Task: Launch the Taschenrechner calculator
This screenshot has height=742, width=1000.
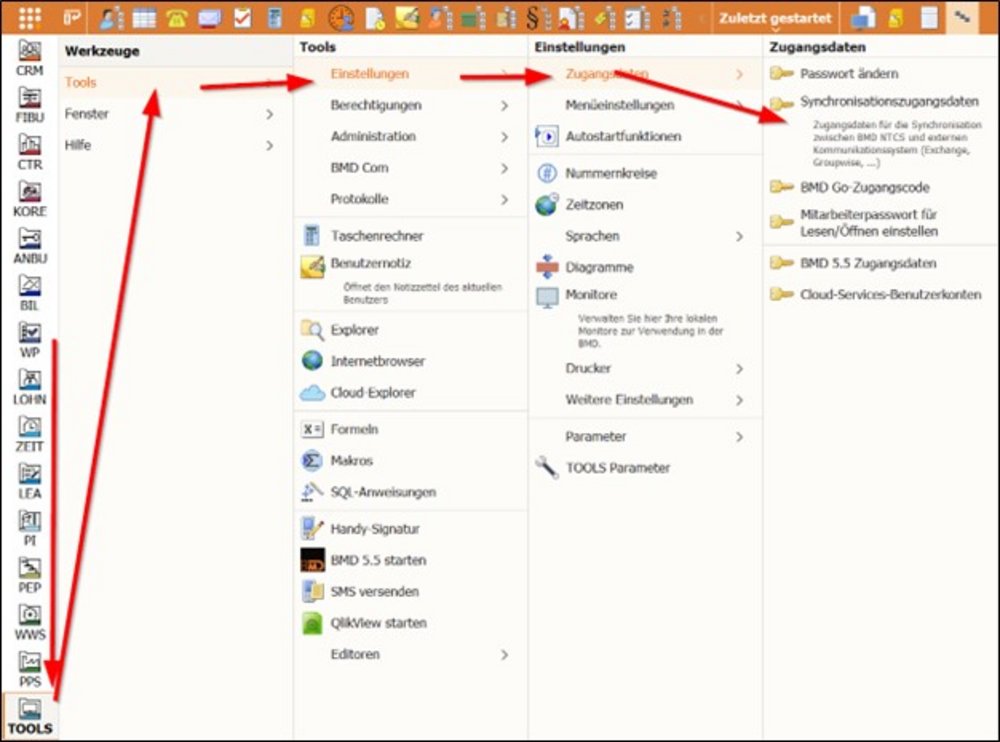Action: click(376, 236)
